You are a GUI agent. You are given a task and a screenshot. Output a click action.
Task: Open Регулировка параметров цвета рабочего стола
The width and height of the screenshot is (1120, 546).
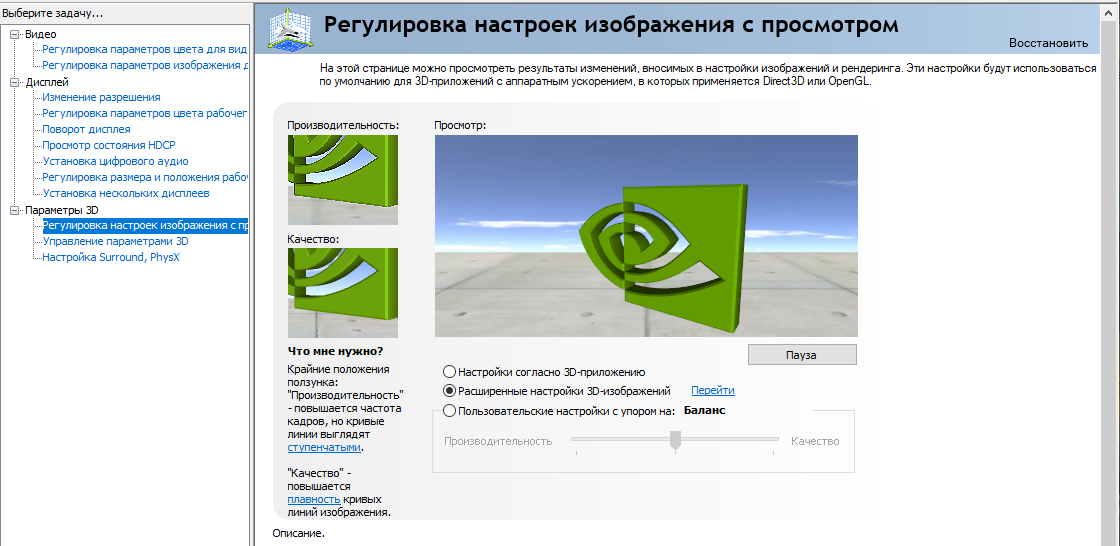pos(144,113)
